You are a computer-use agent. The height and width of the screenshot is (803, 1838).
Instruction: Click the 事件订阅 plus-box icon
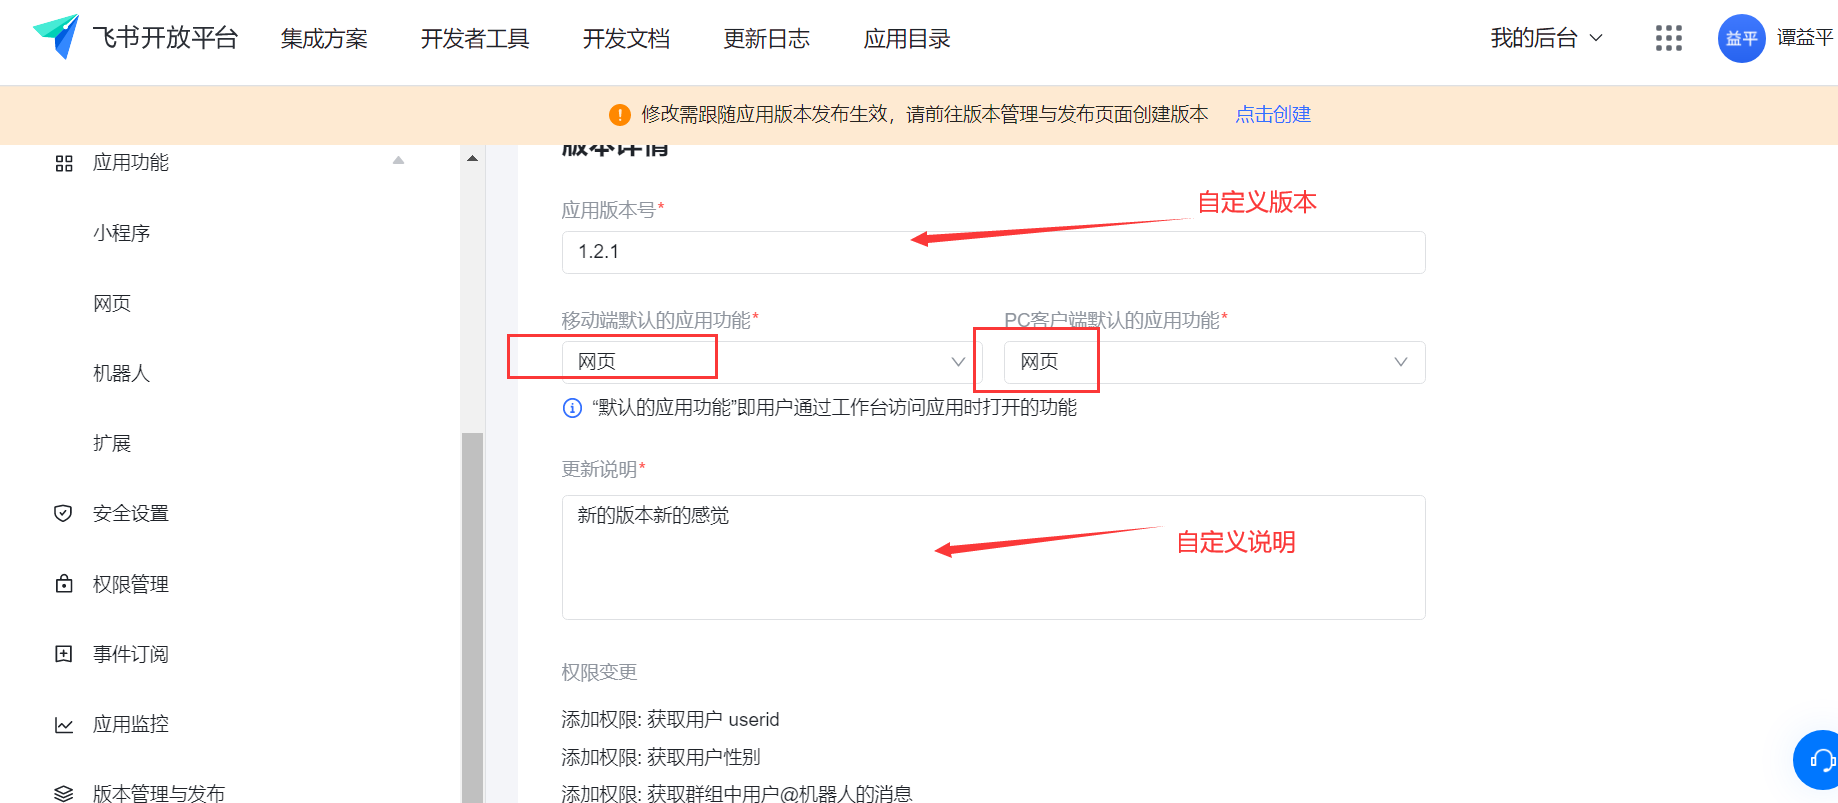coord(63,654)
